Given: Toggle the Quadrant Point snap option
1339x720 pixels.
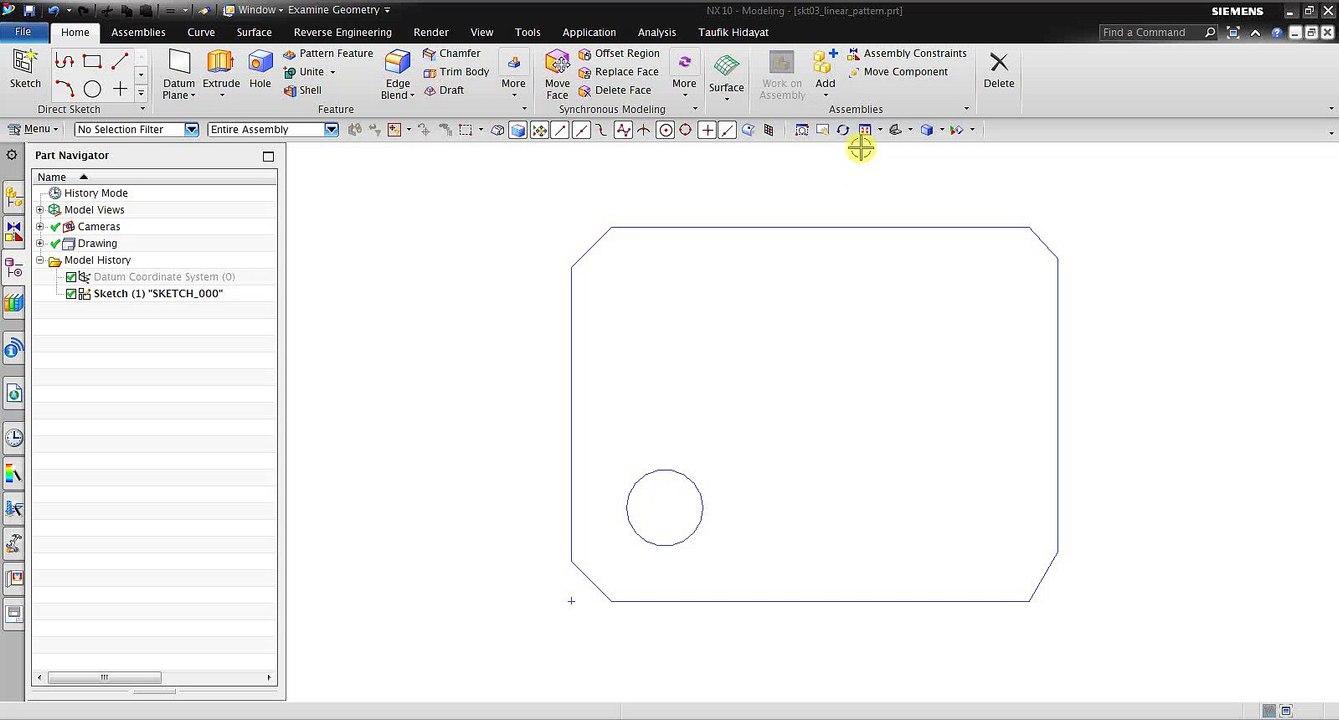Looking at the screenshot, I should pos(686,130).
